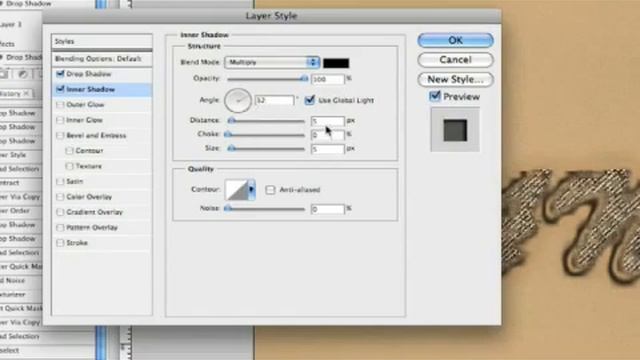Check the Anti-aliased option

(x=270, y=190)
